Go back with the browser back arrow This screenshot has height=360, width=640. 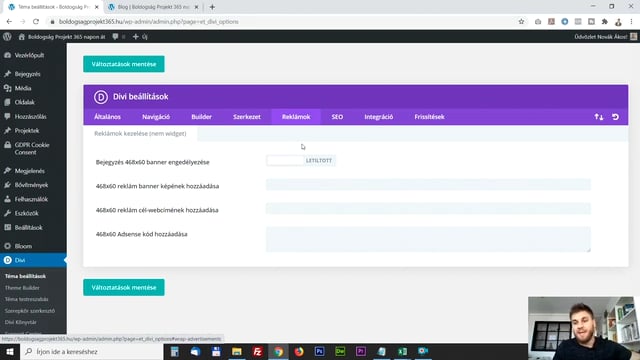9,22
